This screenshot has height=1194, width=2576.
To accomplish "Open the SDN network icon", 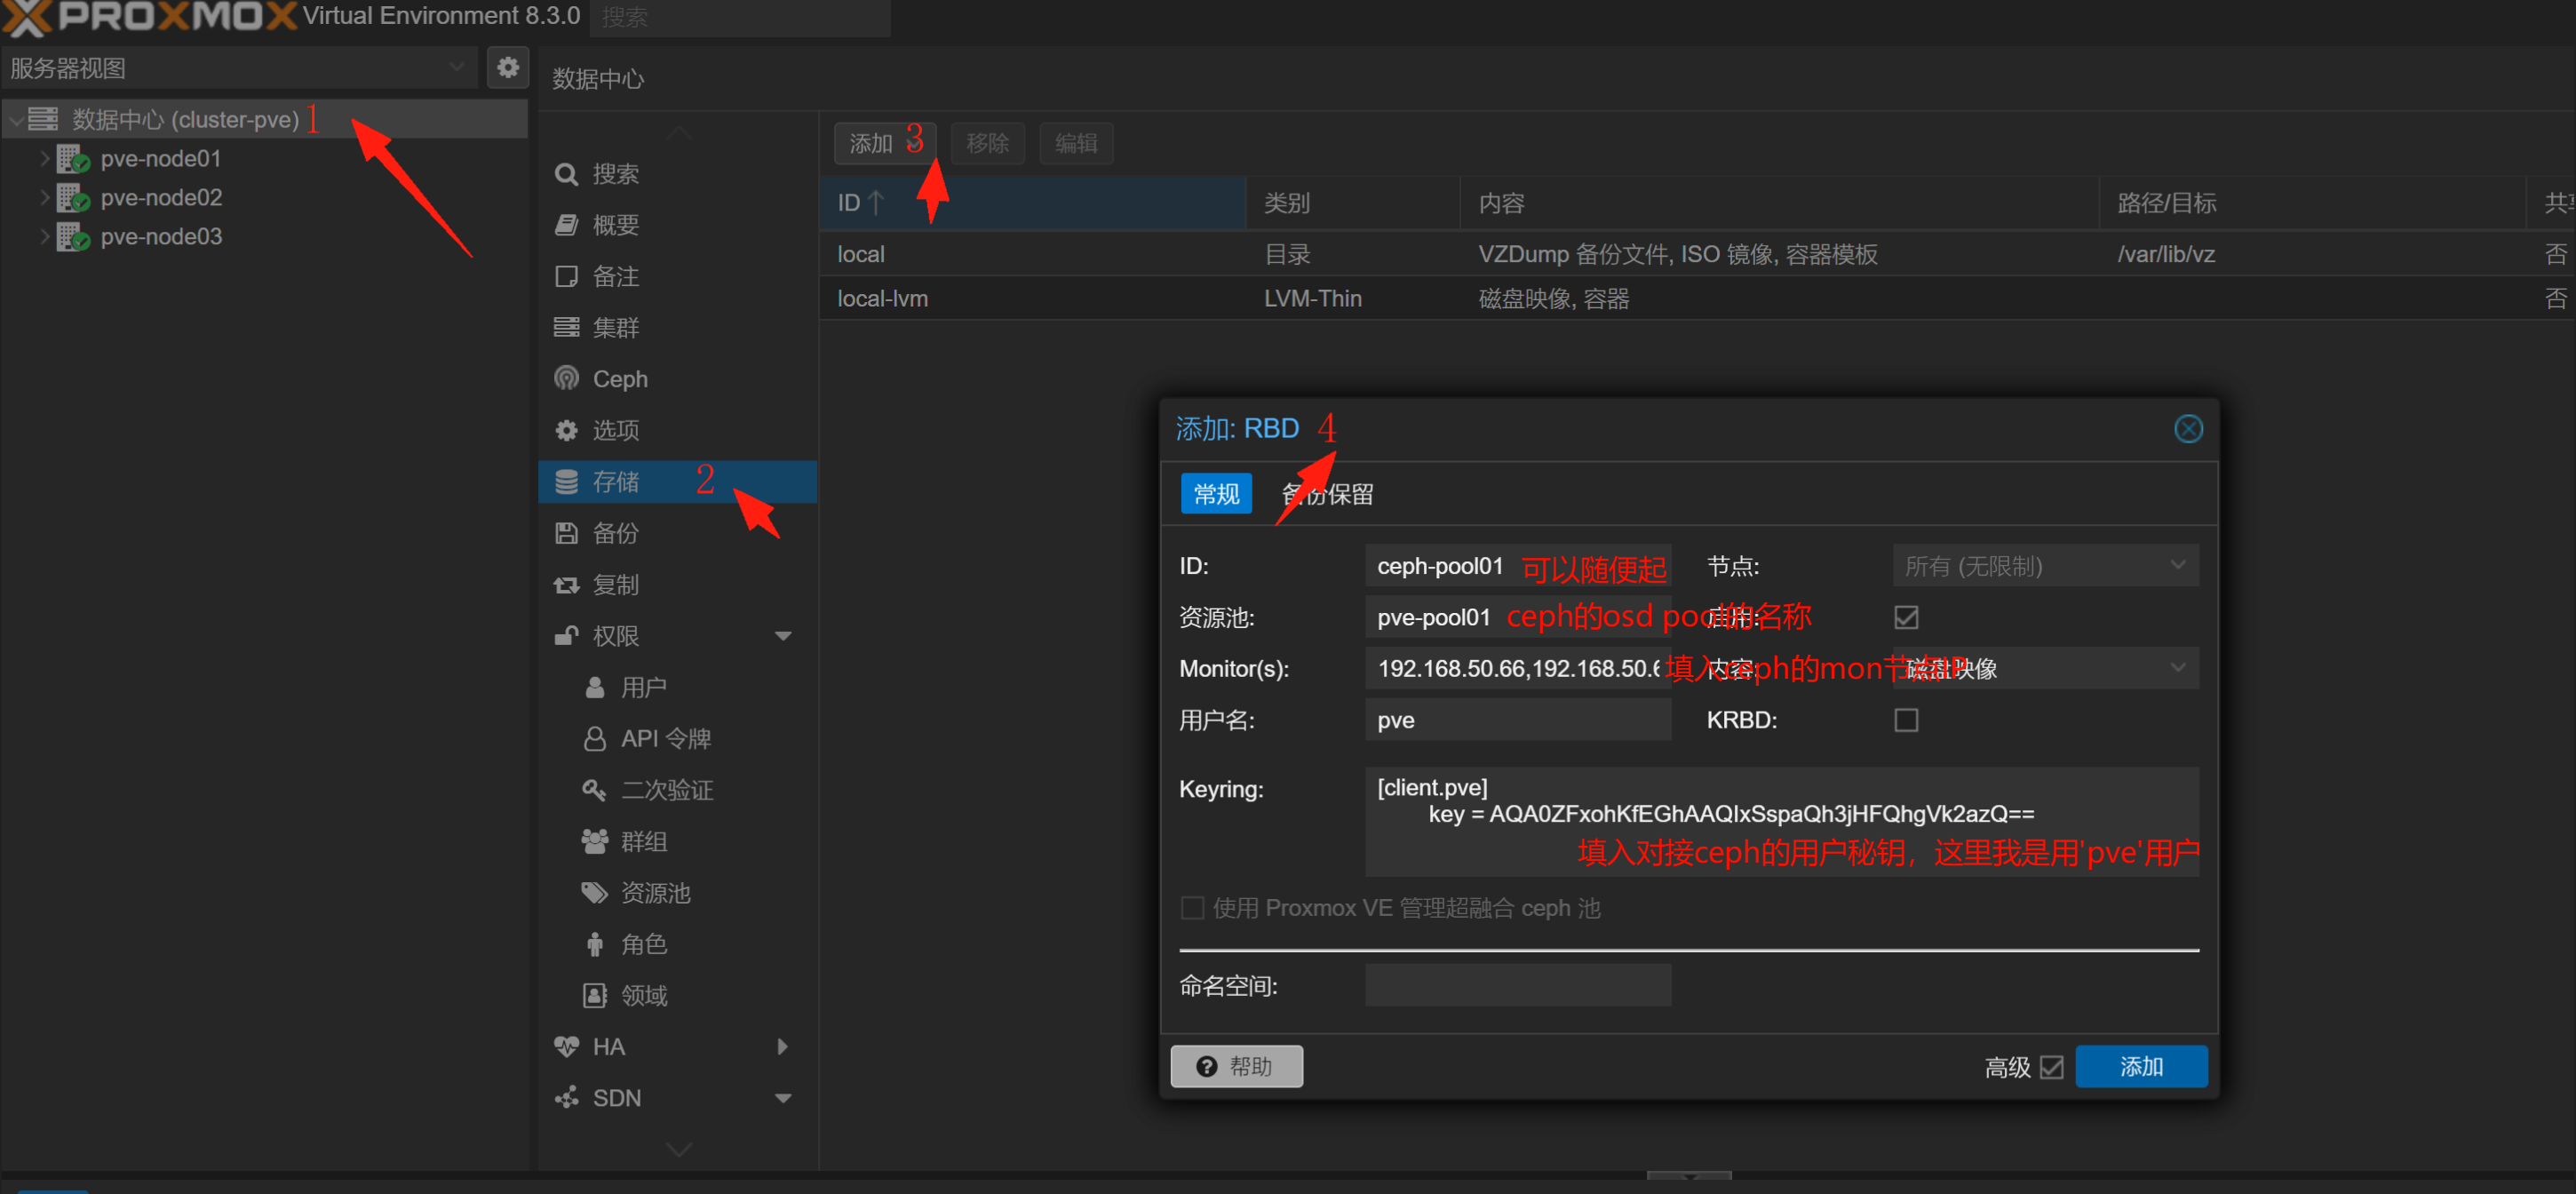I will point(566,1097).
